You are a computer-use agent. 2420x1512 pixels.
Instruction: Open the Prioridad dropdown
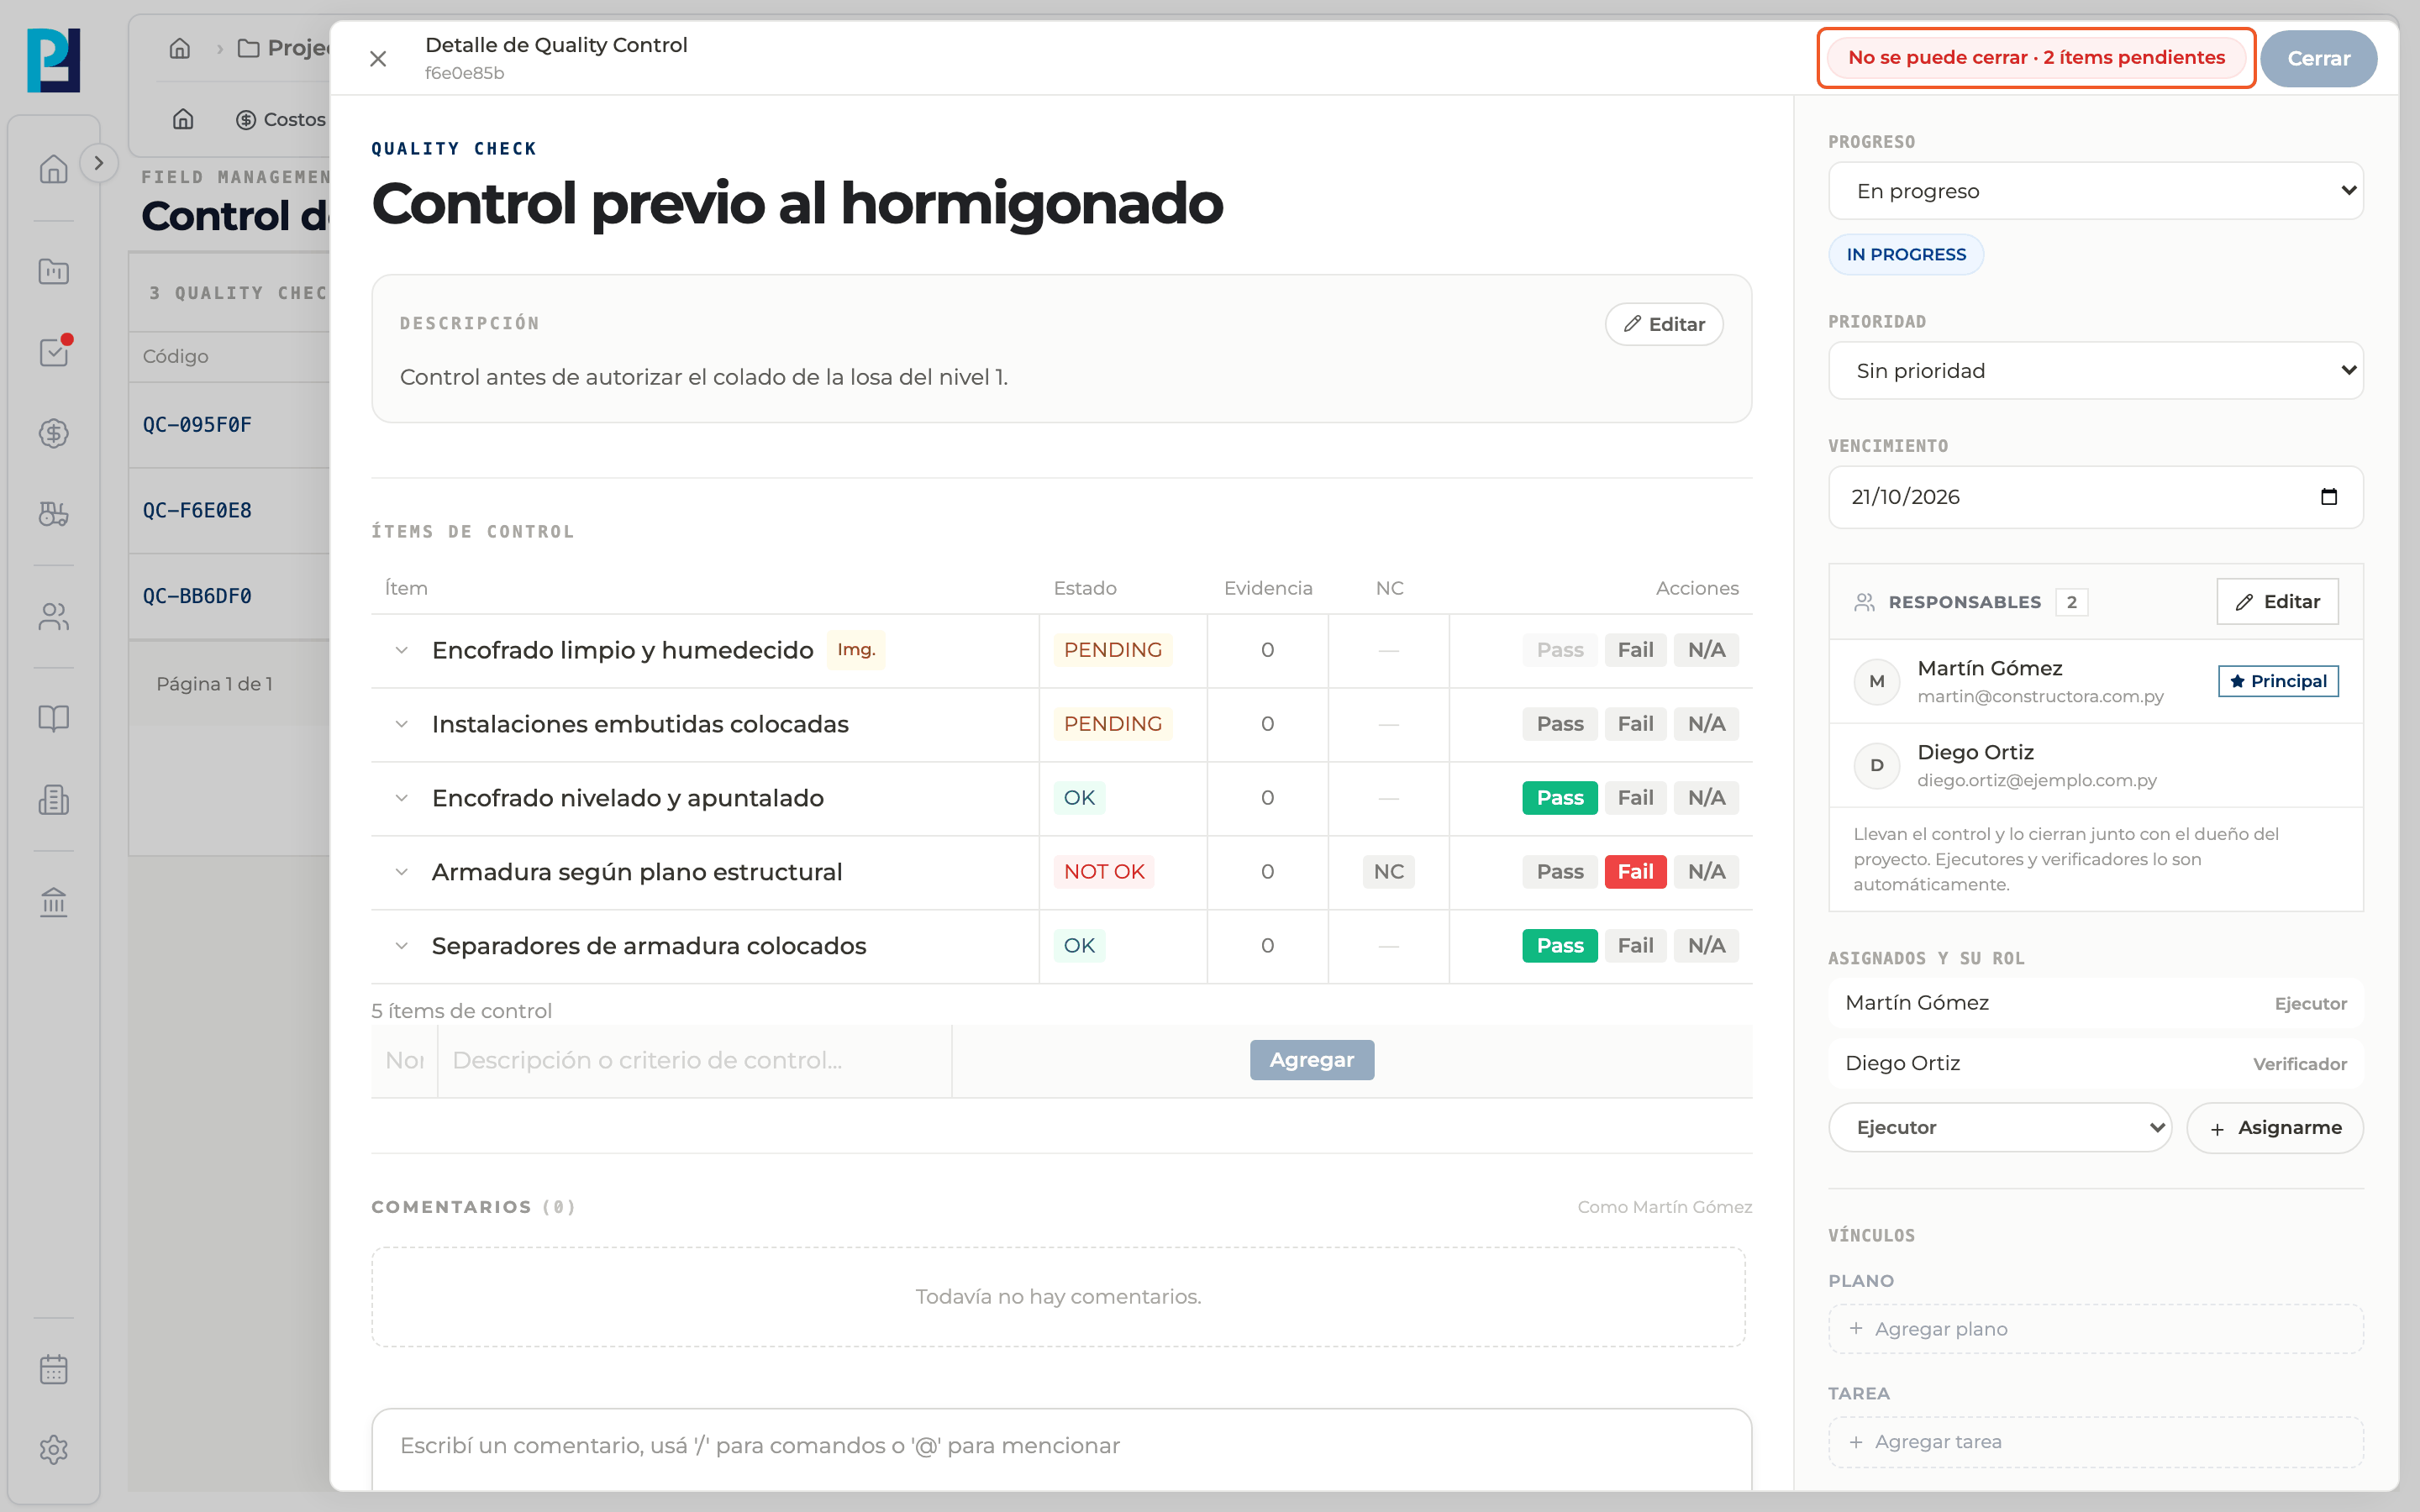[x=2095, y=371]
